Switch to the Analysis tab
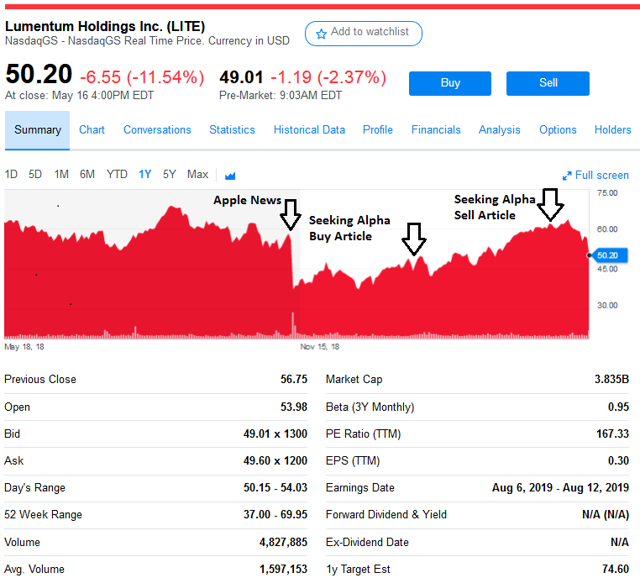This screenshot has height=578, width=640. tap(499, 130)
